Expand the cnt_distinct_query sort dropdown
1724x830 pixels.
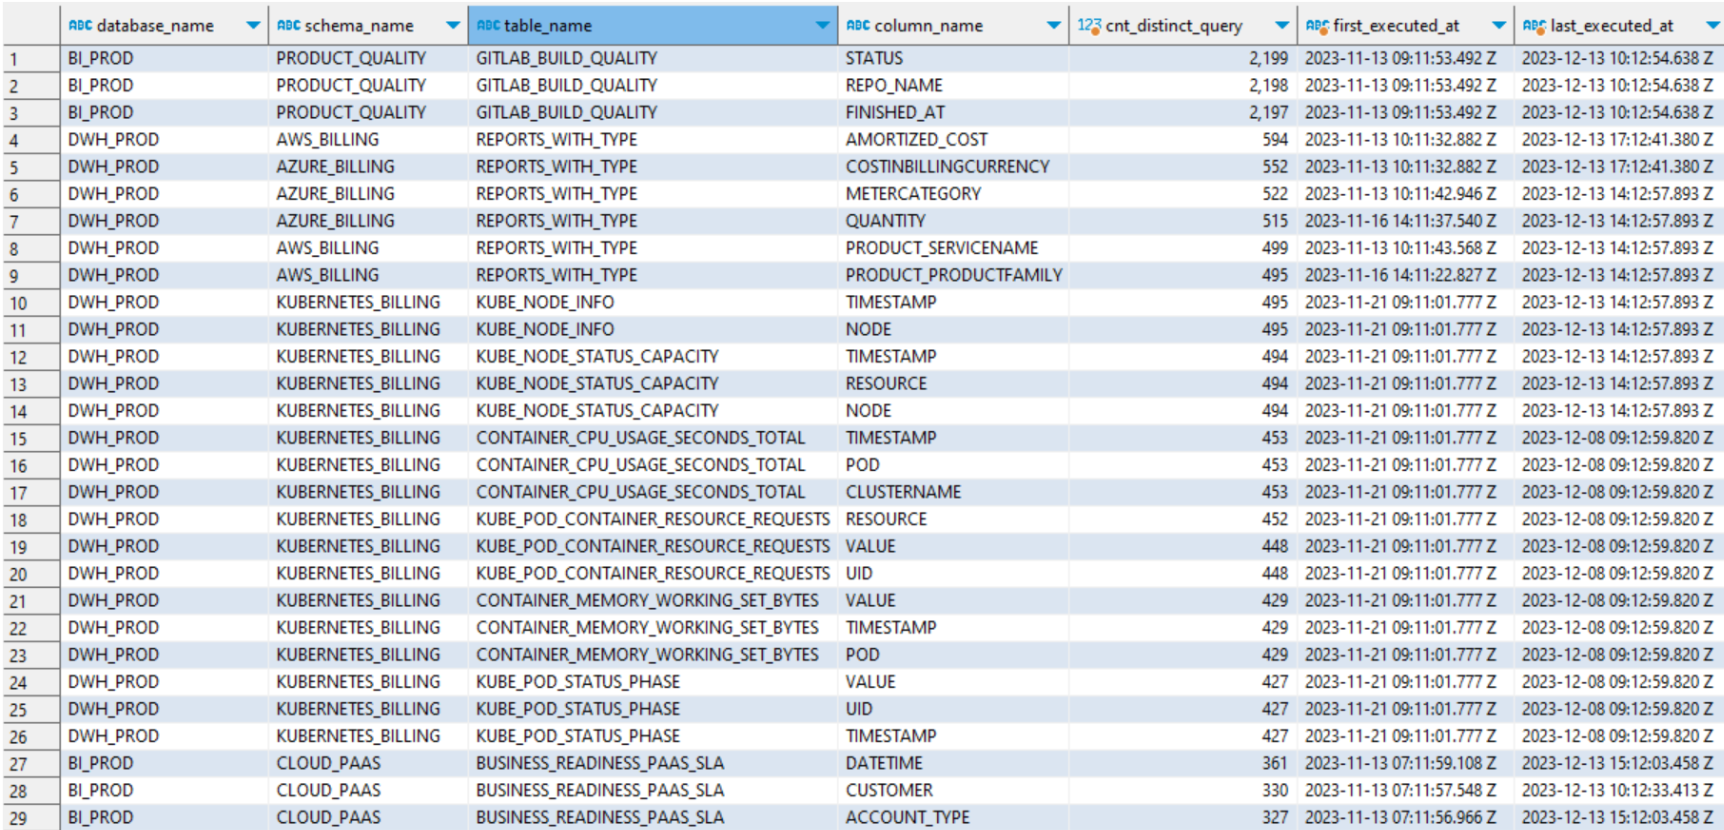pos(1282,26)
